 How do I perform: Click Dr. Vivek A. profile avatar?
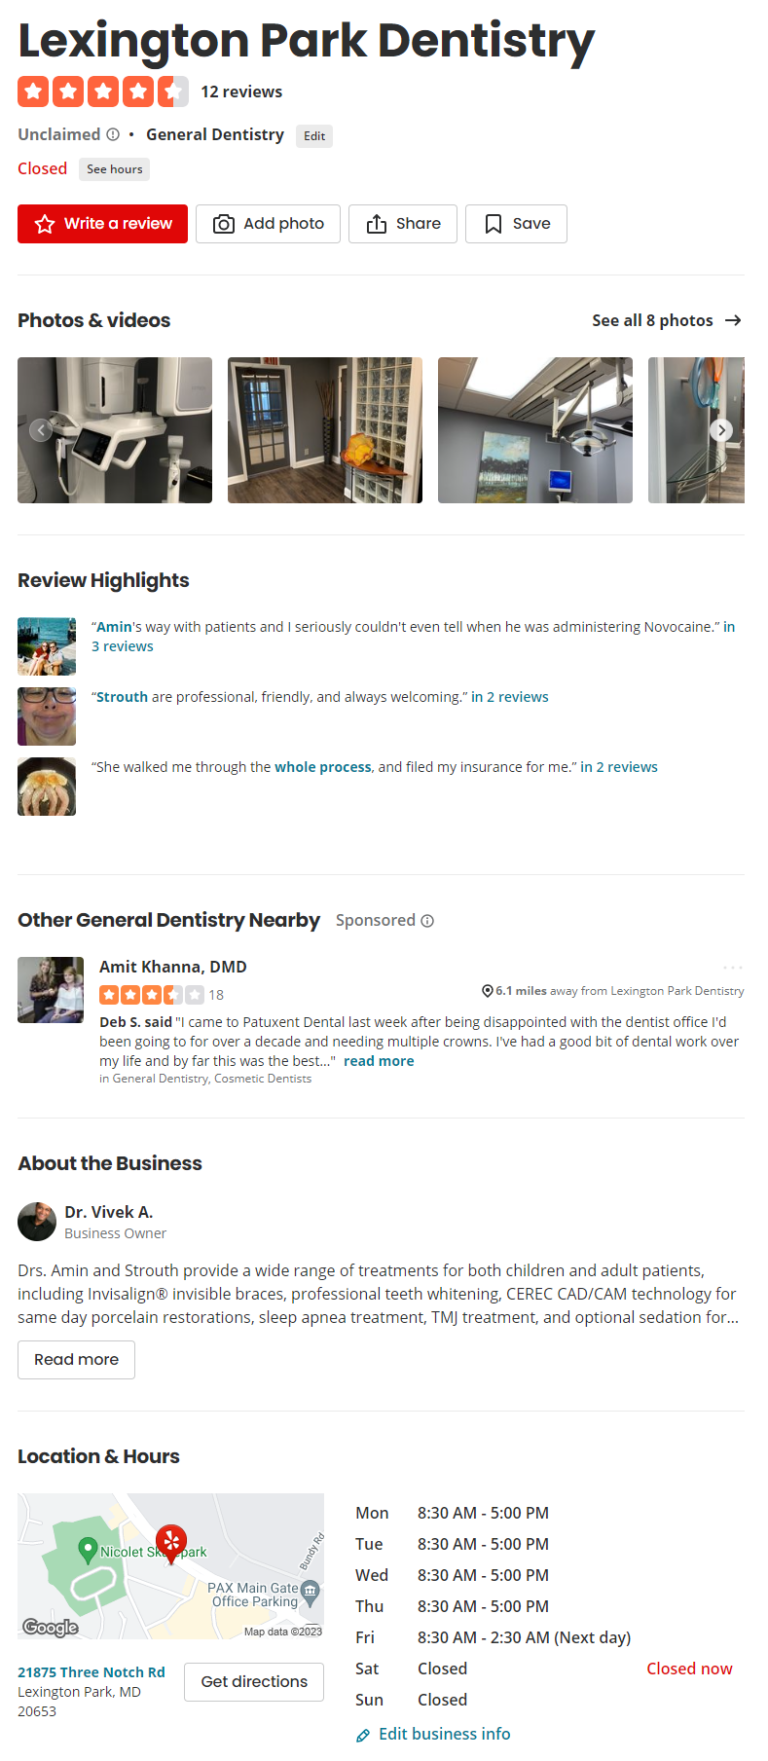point(37,1221)
